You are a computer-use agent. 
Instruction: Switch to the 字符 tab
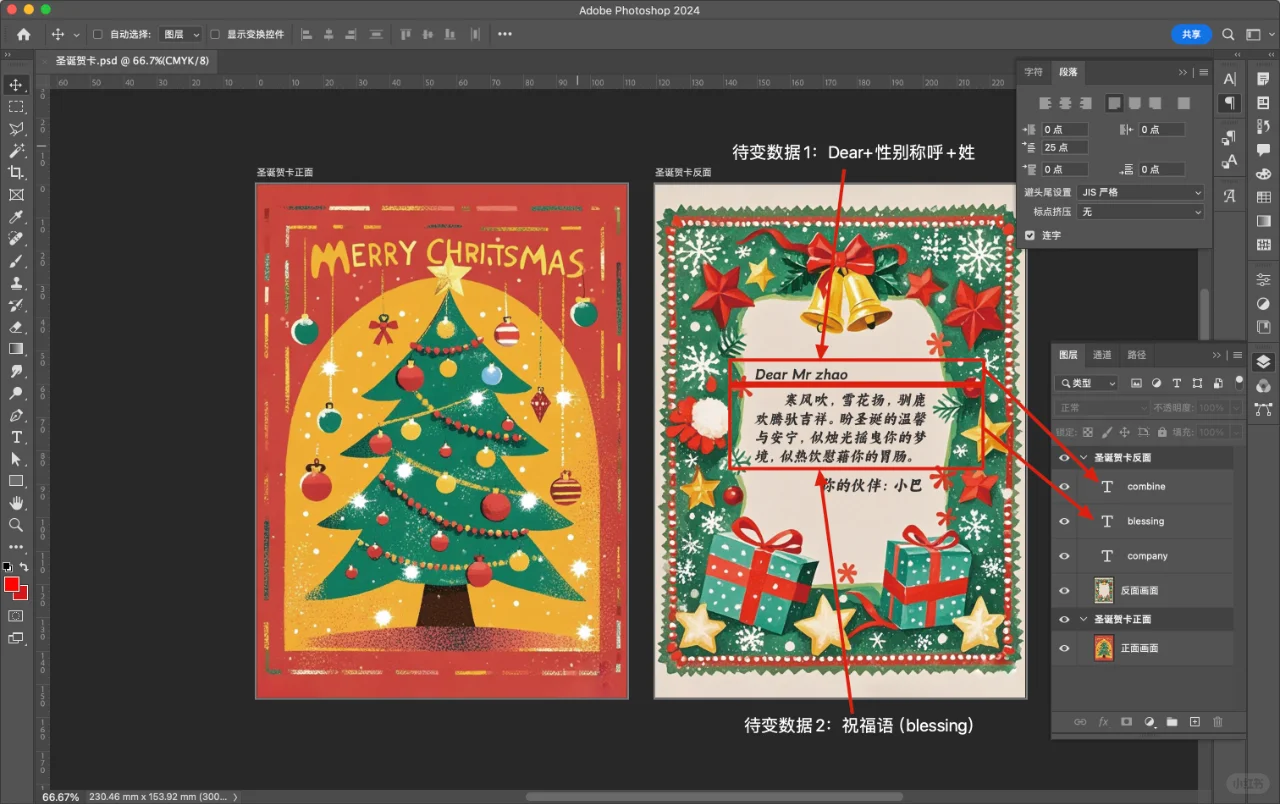click(x=1033, y=72)
